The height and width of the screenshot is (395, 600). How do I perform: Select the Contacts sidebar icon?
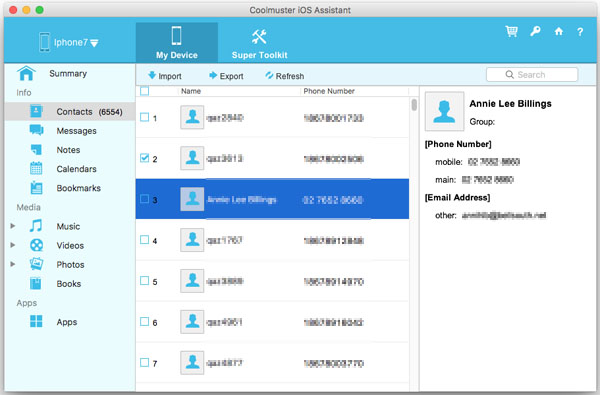point(36,111)
